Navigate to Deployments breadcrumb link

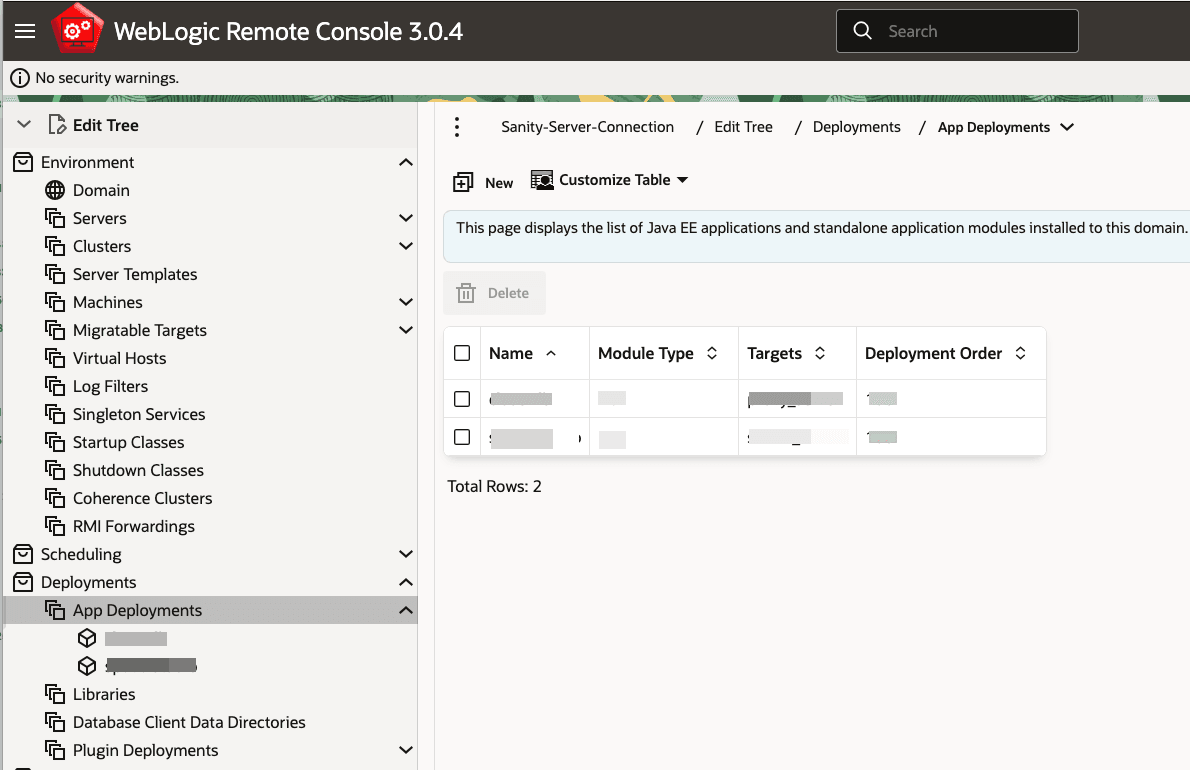[857, 127]
